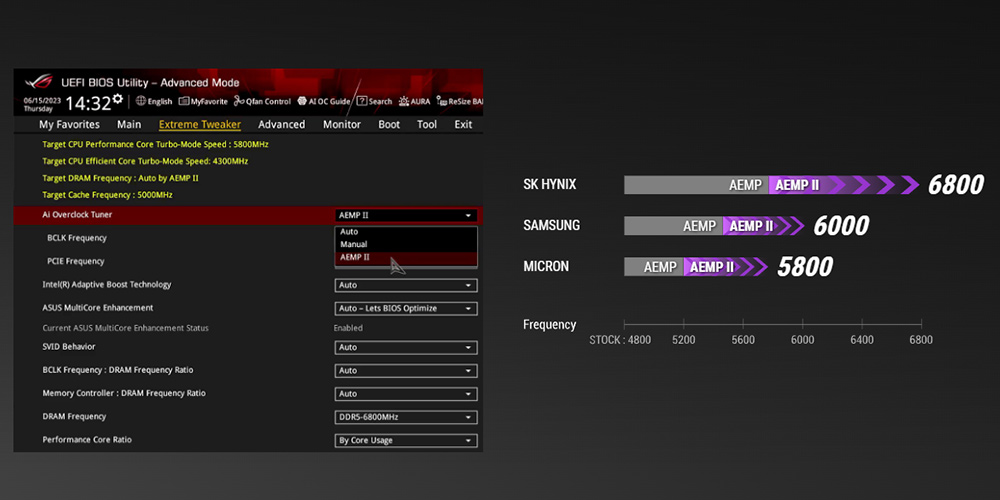This screenshot has height=500, width=1000.
Task: Select the BCLK Frequency row label
Action: (77, 238)
